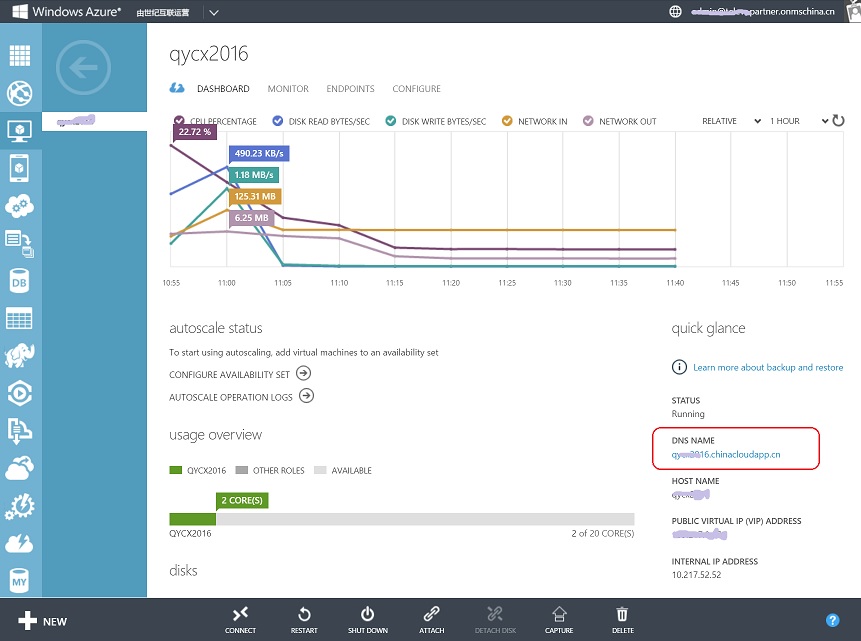Open the Storage table icon

click(19, 318)
